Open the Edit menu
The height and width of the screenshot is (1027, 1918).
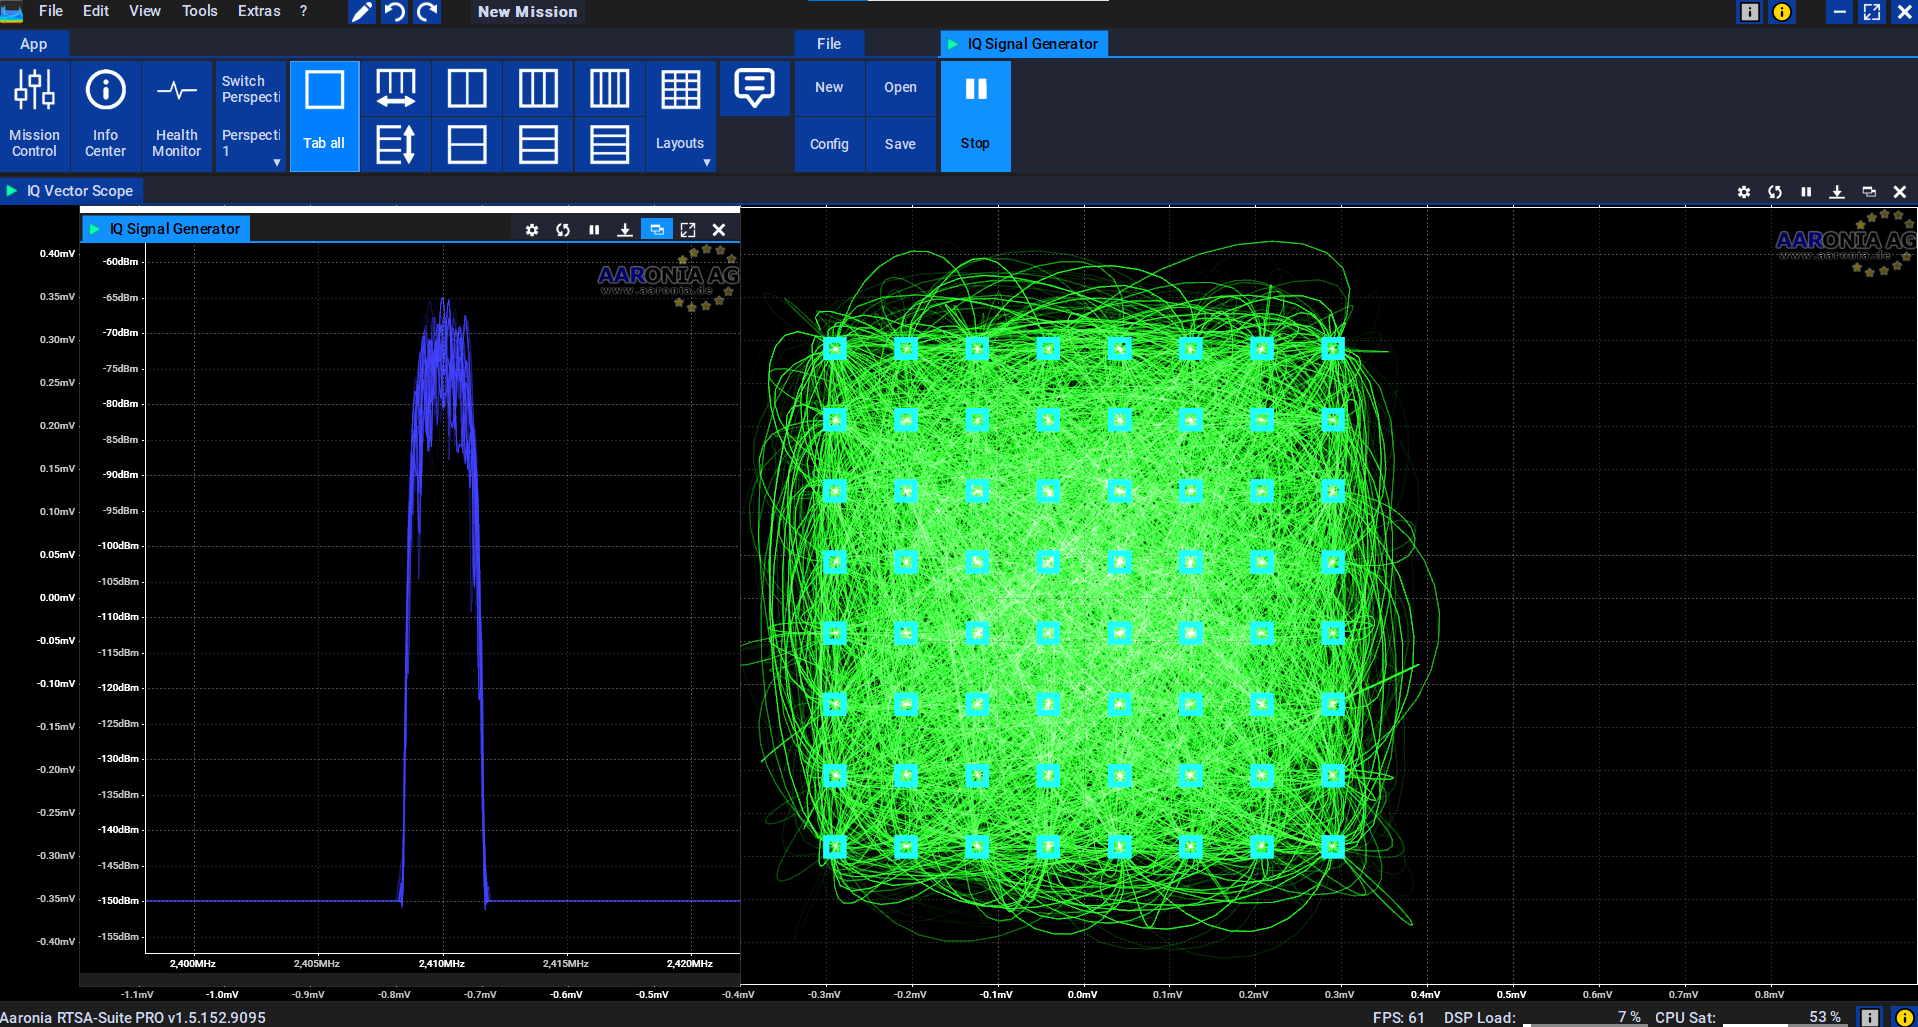96,11
